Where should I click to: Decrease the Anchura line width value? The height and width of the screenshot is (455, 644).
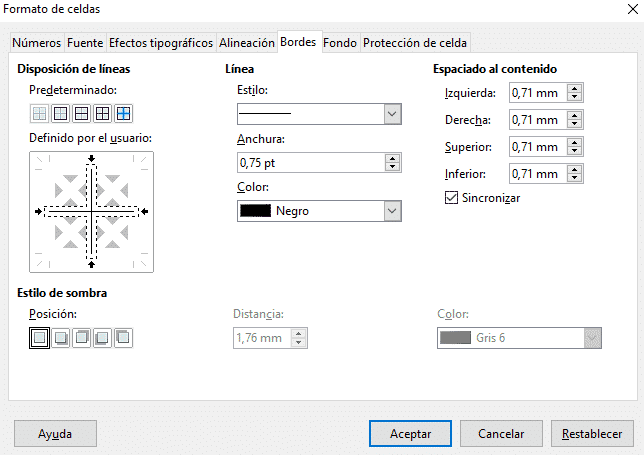pyautogui.click(x=393, y=167)
